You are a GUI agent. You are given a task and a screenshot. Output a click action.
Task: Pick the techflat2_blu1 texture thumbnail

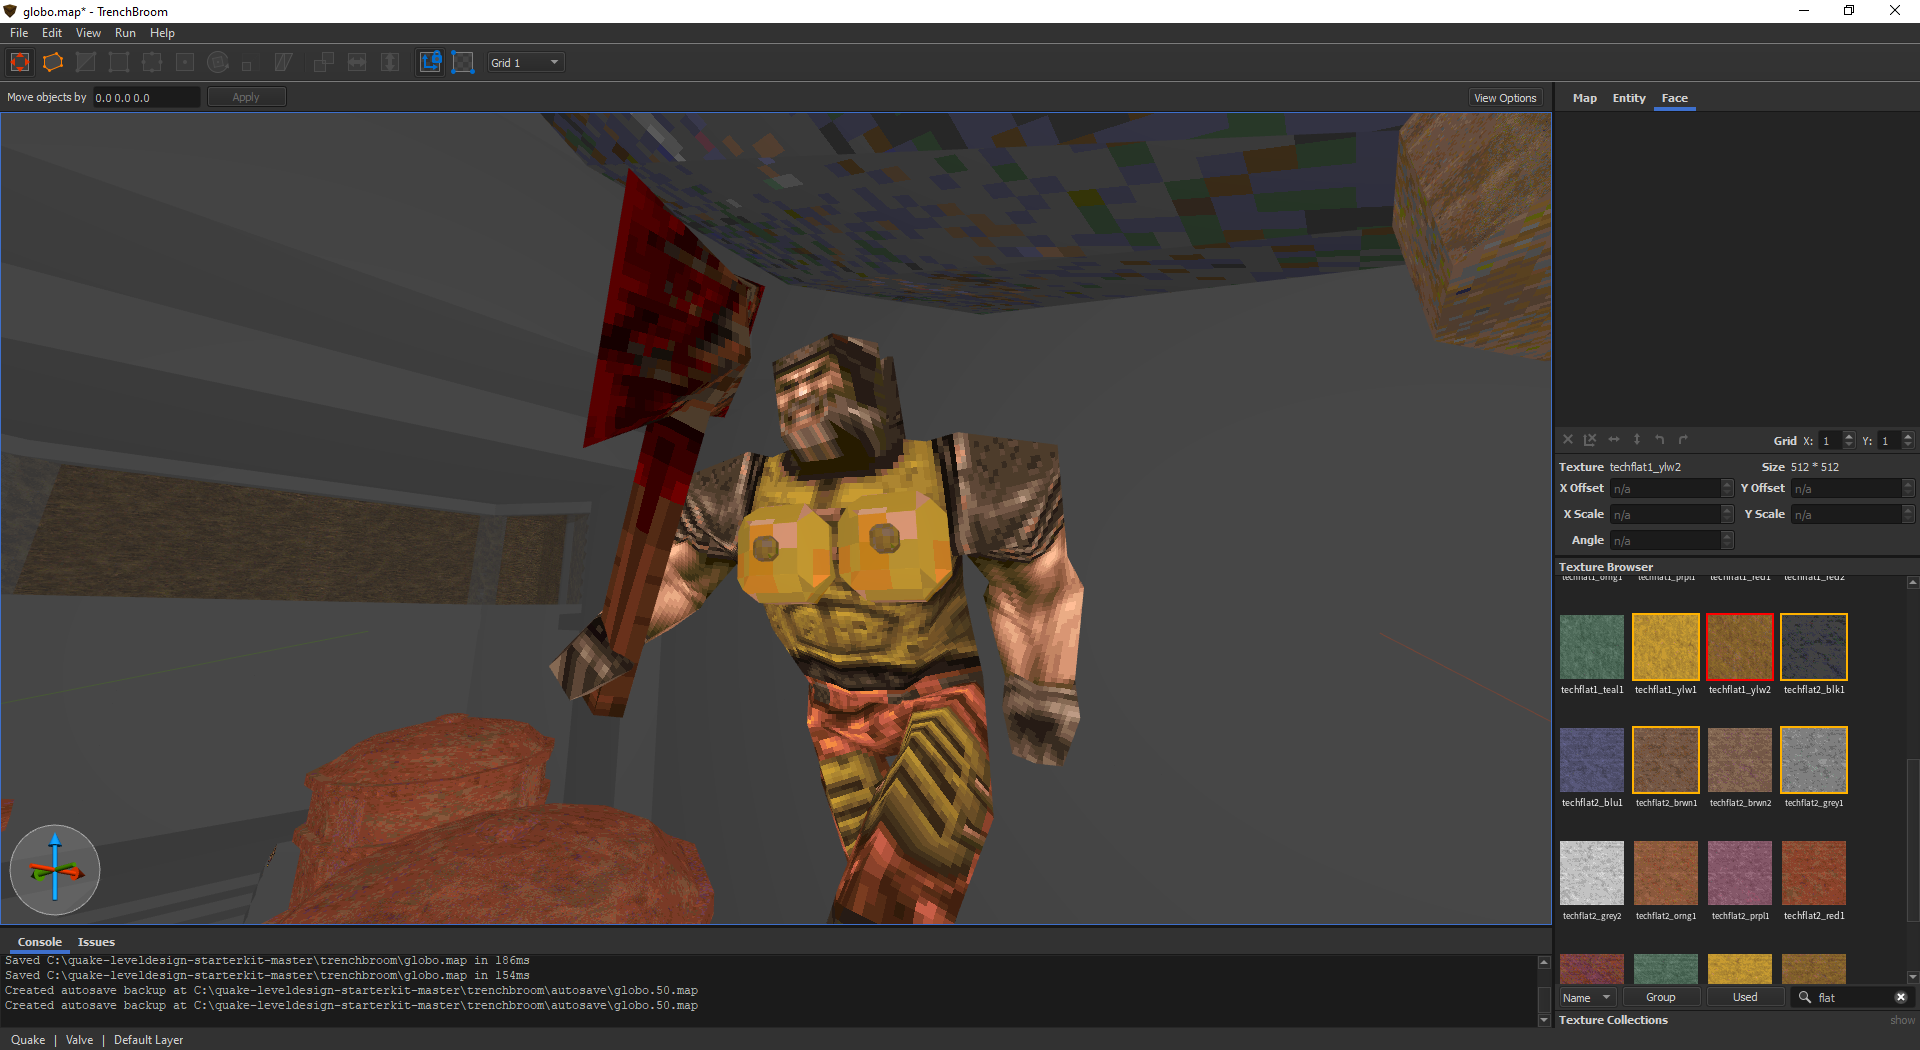click(x=1592, y=760)
